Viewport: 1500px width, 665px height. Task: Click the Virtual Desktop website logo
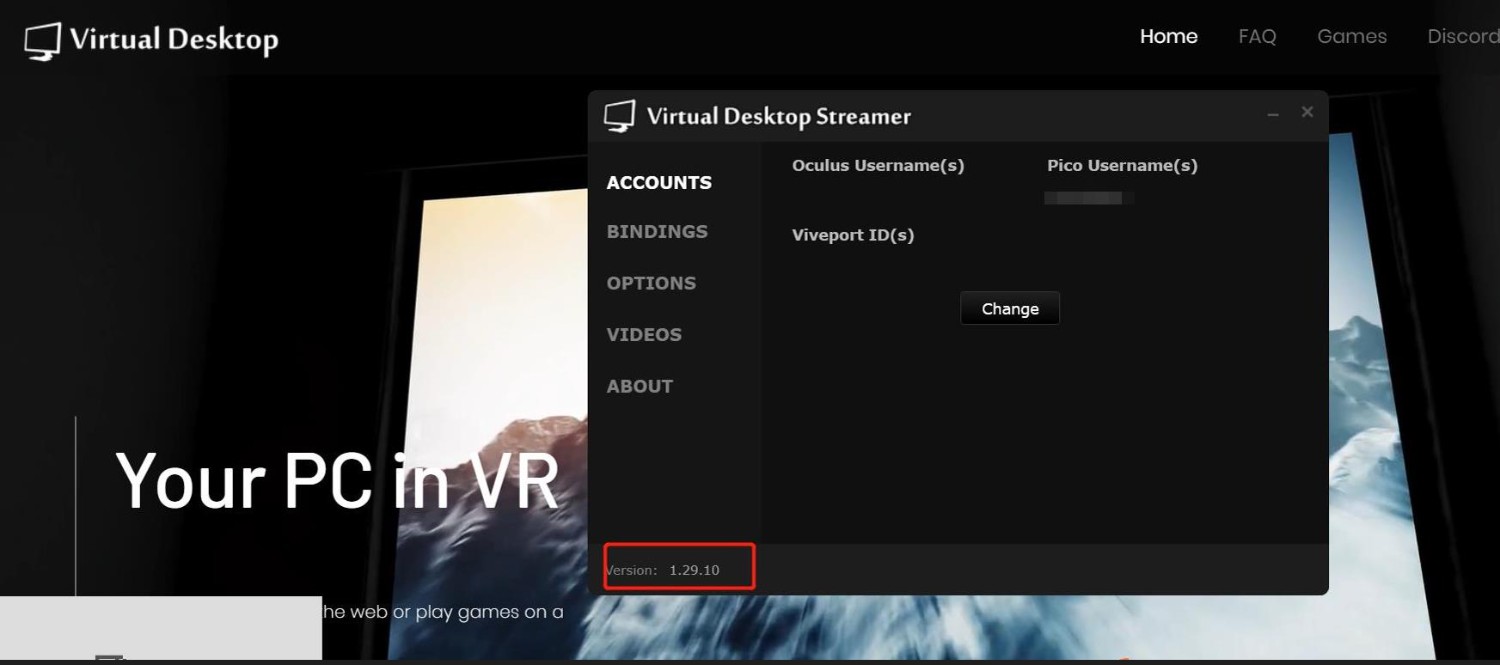(x=152, y=40)
